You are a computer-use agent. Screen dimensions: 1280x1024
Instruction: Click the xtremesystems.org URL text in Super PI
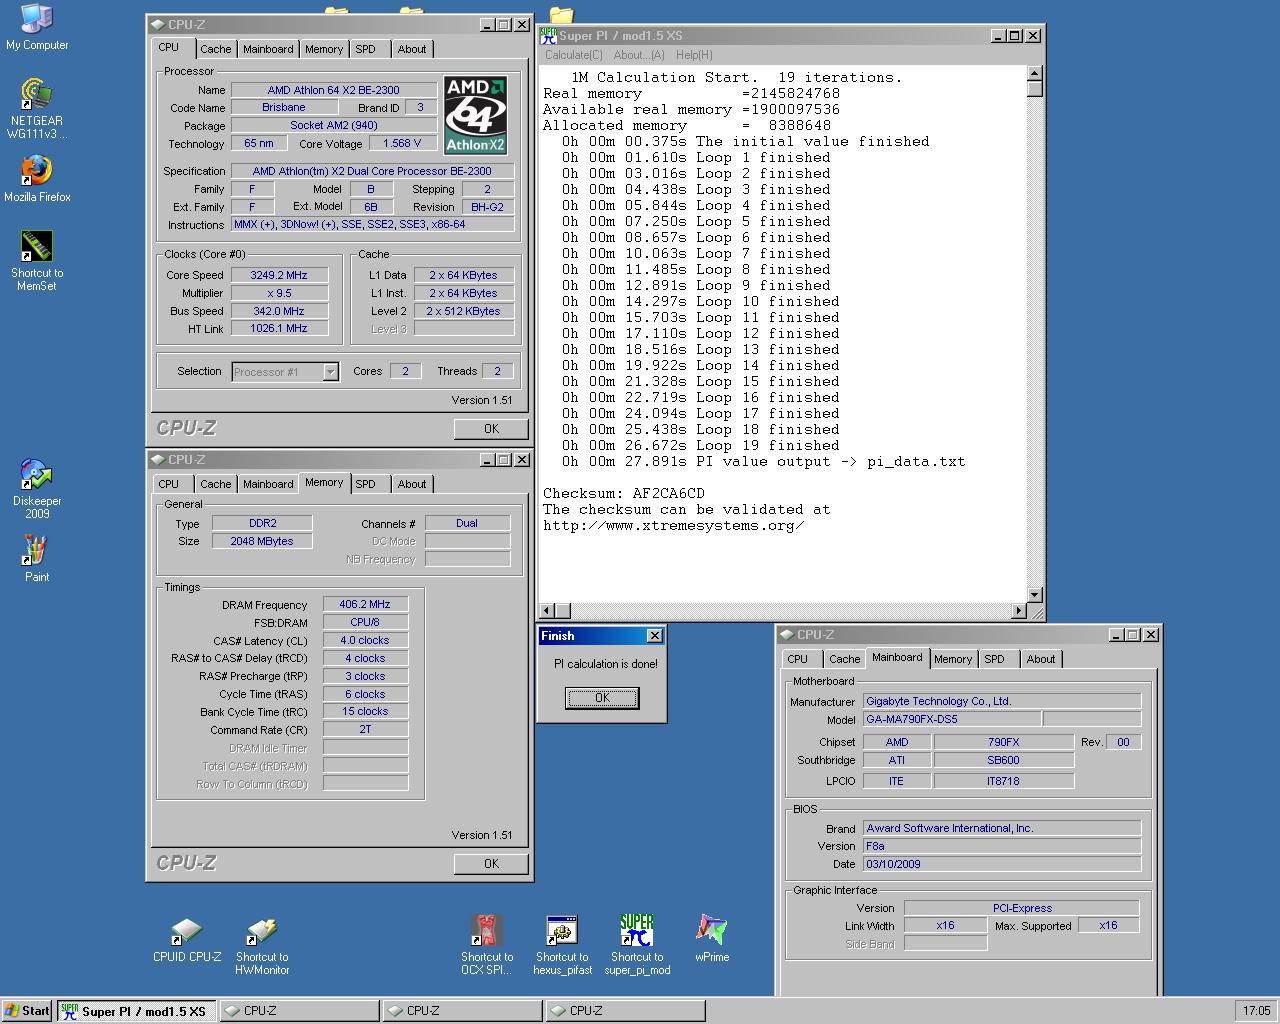(674, 525)
